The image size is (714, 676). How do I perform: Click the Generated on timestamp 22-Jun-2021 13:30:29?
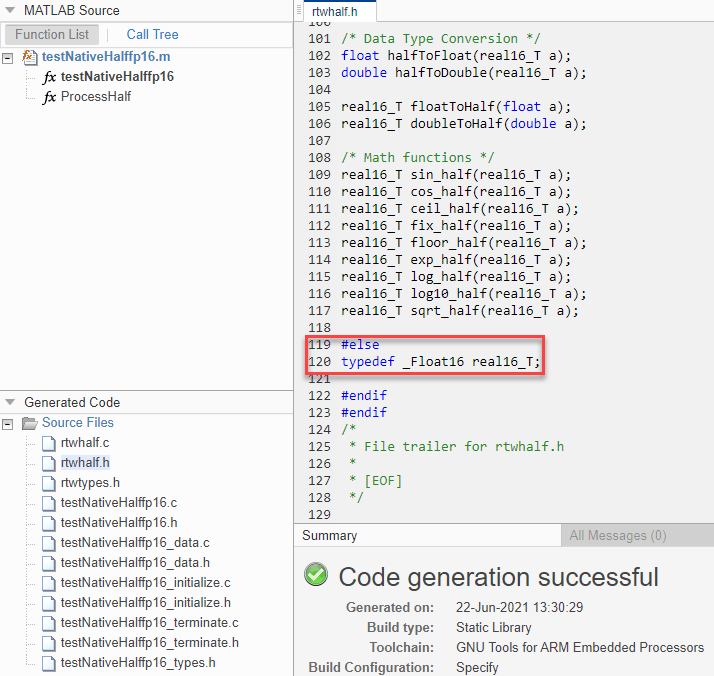(520, 607)
